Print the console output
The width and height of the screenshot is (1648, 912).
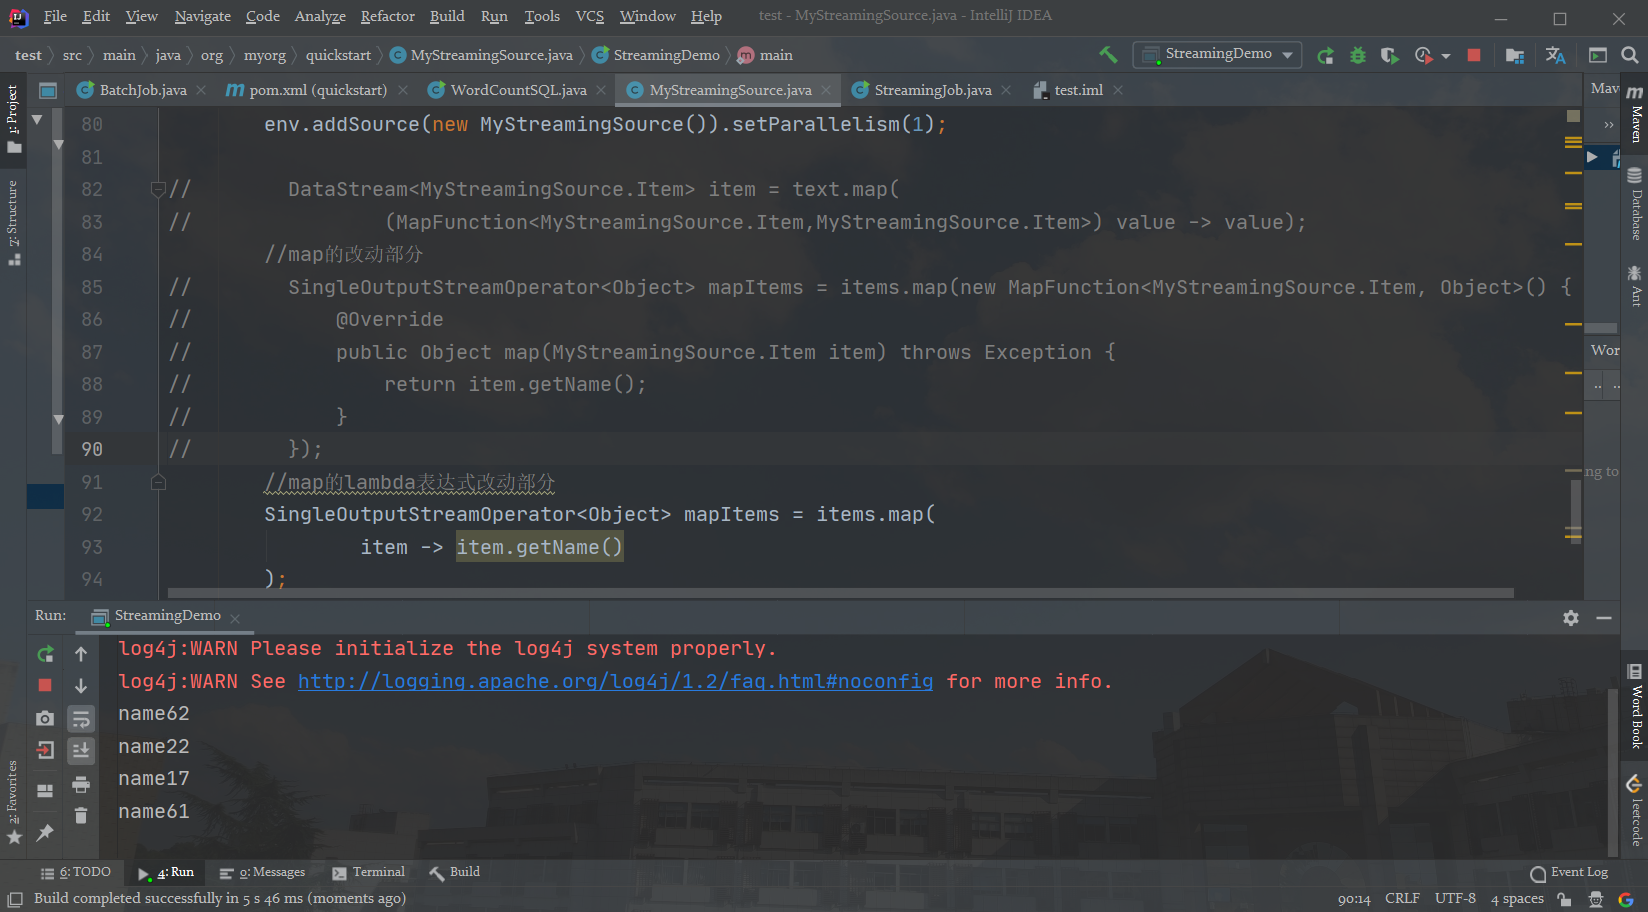pyautogui.click(x=81, y=784)
